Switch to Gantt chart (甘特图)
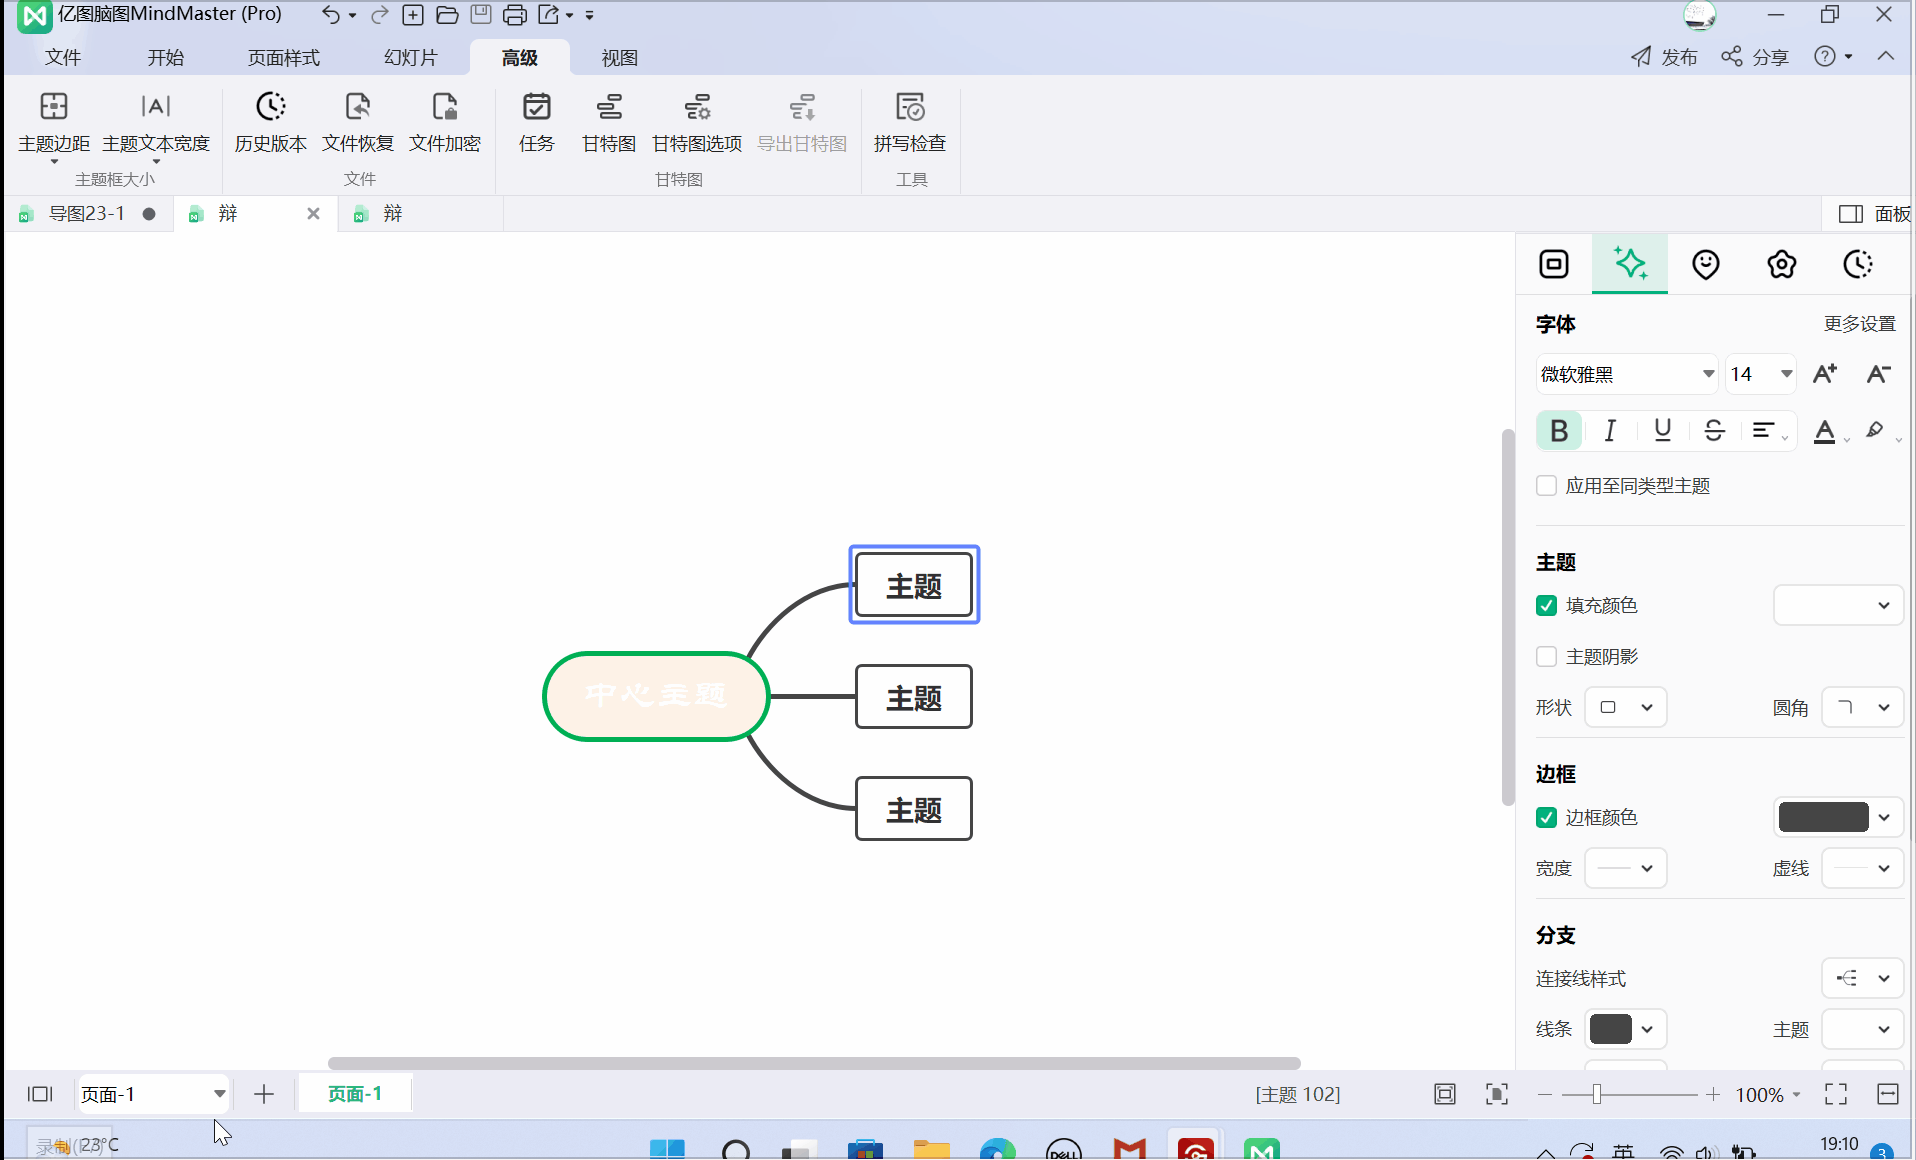 tap(609, 124)
